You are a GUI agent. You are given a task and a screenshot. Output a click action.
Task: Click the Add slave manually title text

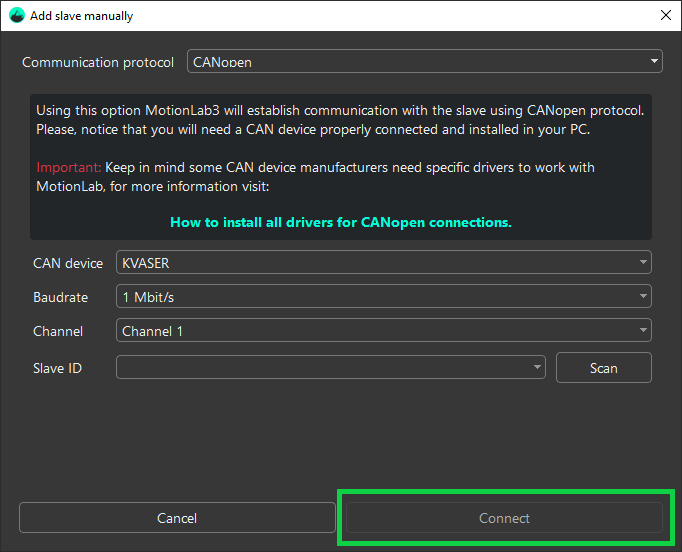[x=82, y=16]
